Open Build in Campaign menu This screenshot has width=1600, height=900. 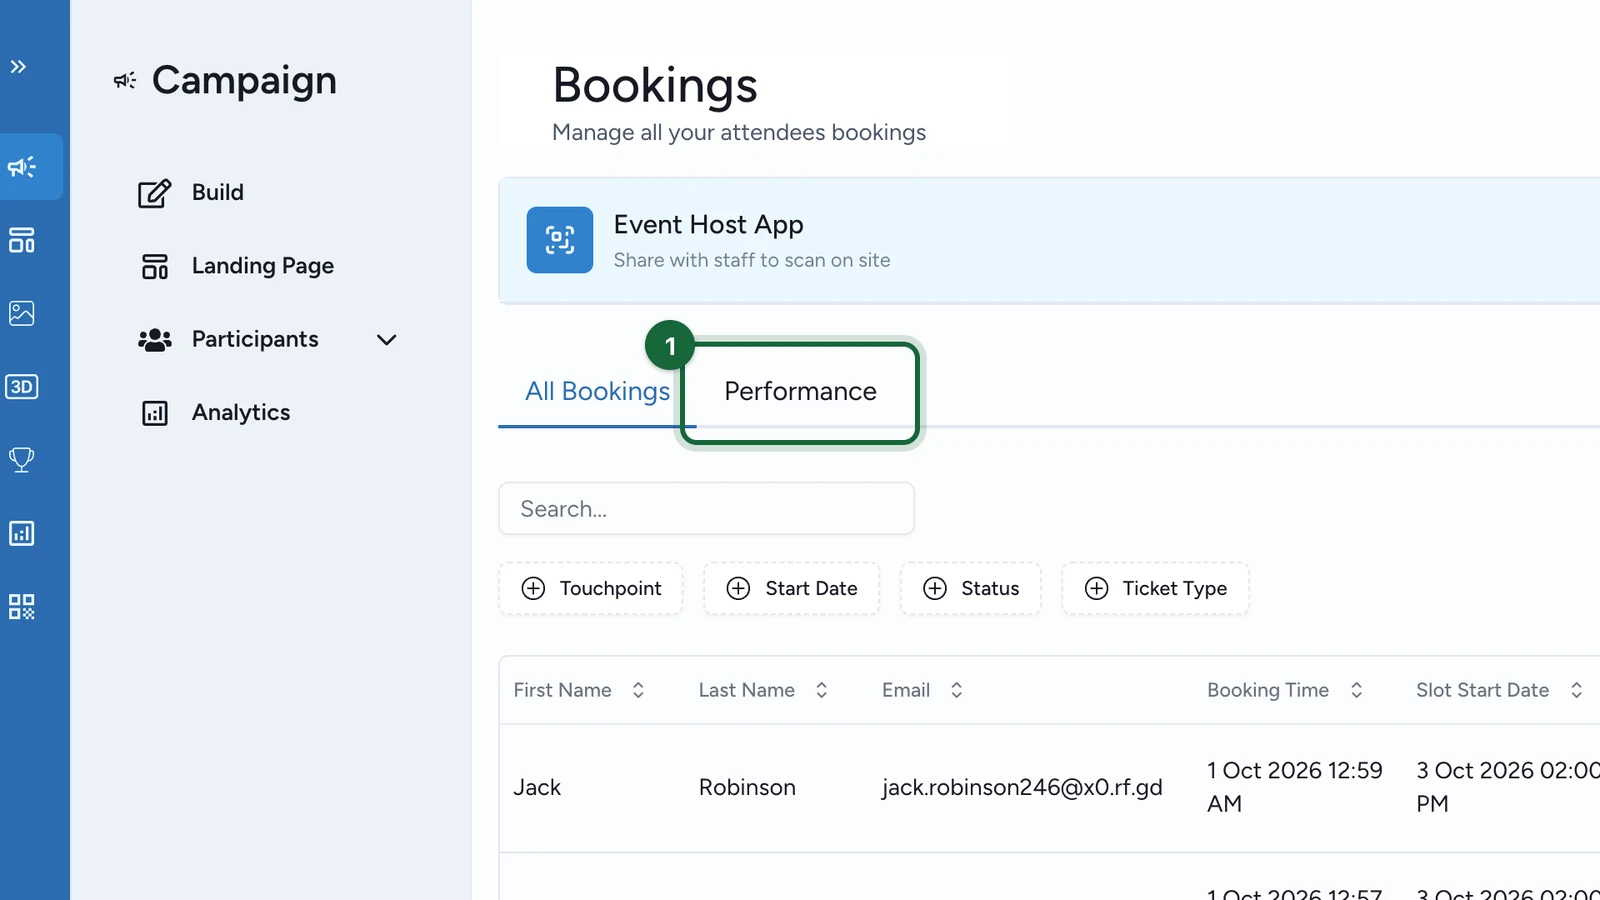[191, 193]
